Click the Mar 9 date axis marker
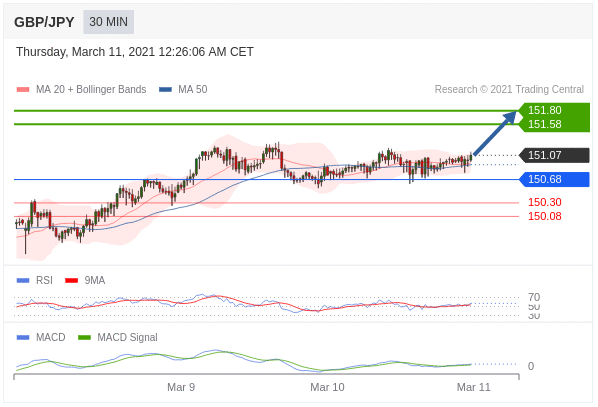The height and width of the screenshot is (407, 598). 181,387
